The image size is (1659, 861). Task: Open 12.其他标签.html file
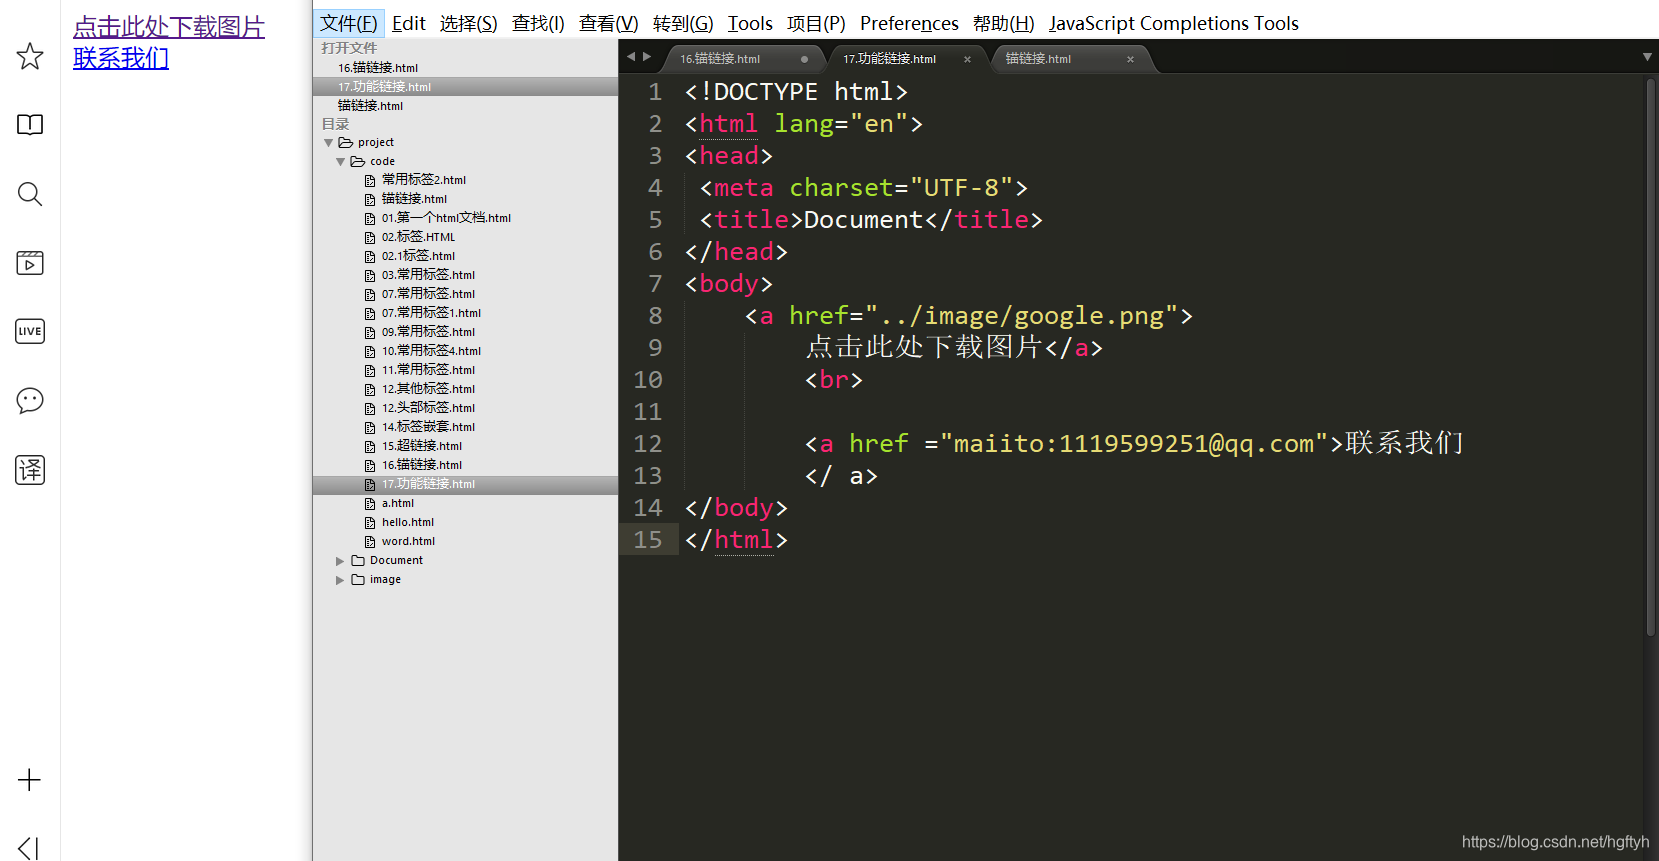428,389
